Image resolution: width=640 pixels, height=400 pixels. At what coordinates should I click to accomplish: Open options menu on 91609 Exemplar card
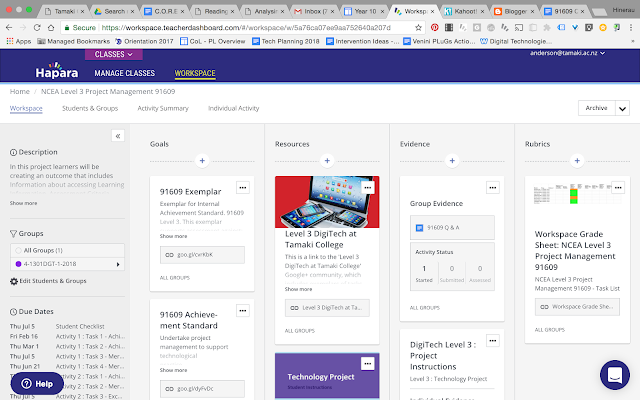coord(243,188)
